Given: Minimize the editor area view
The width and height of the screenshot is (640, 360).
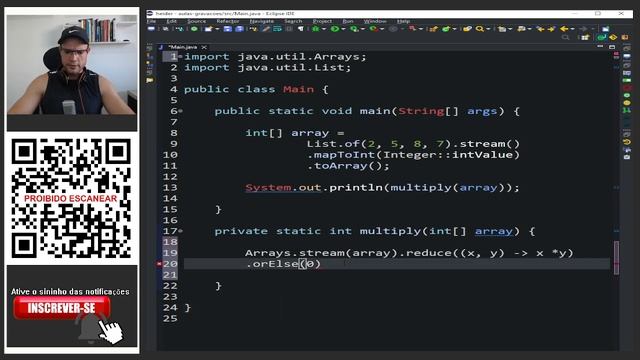Looking at the screenshot, I should click(600, 47).
